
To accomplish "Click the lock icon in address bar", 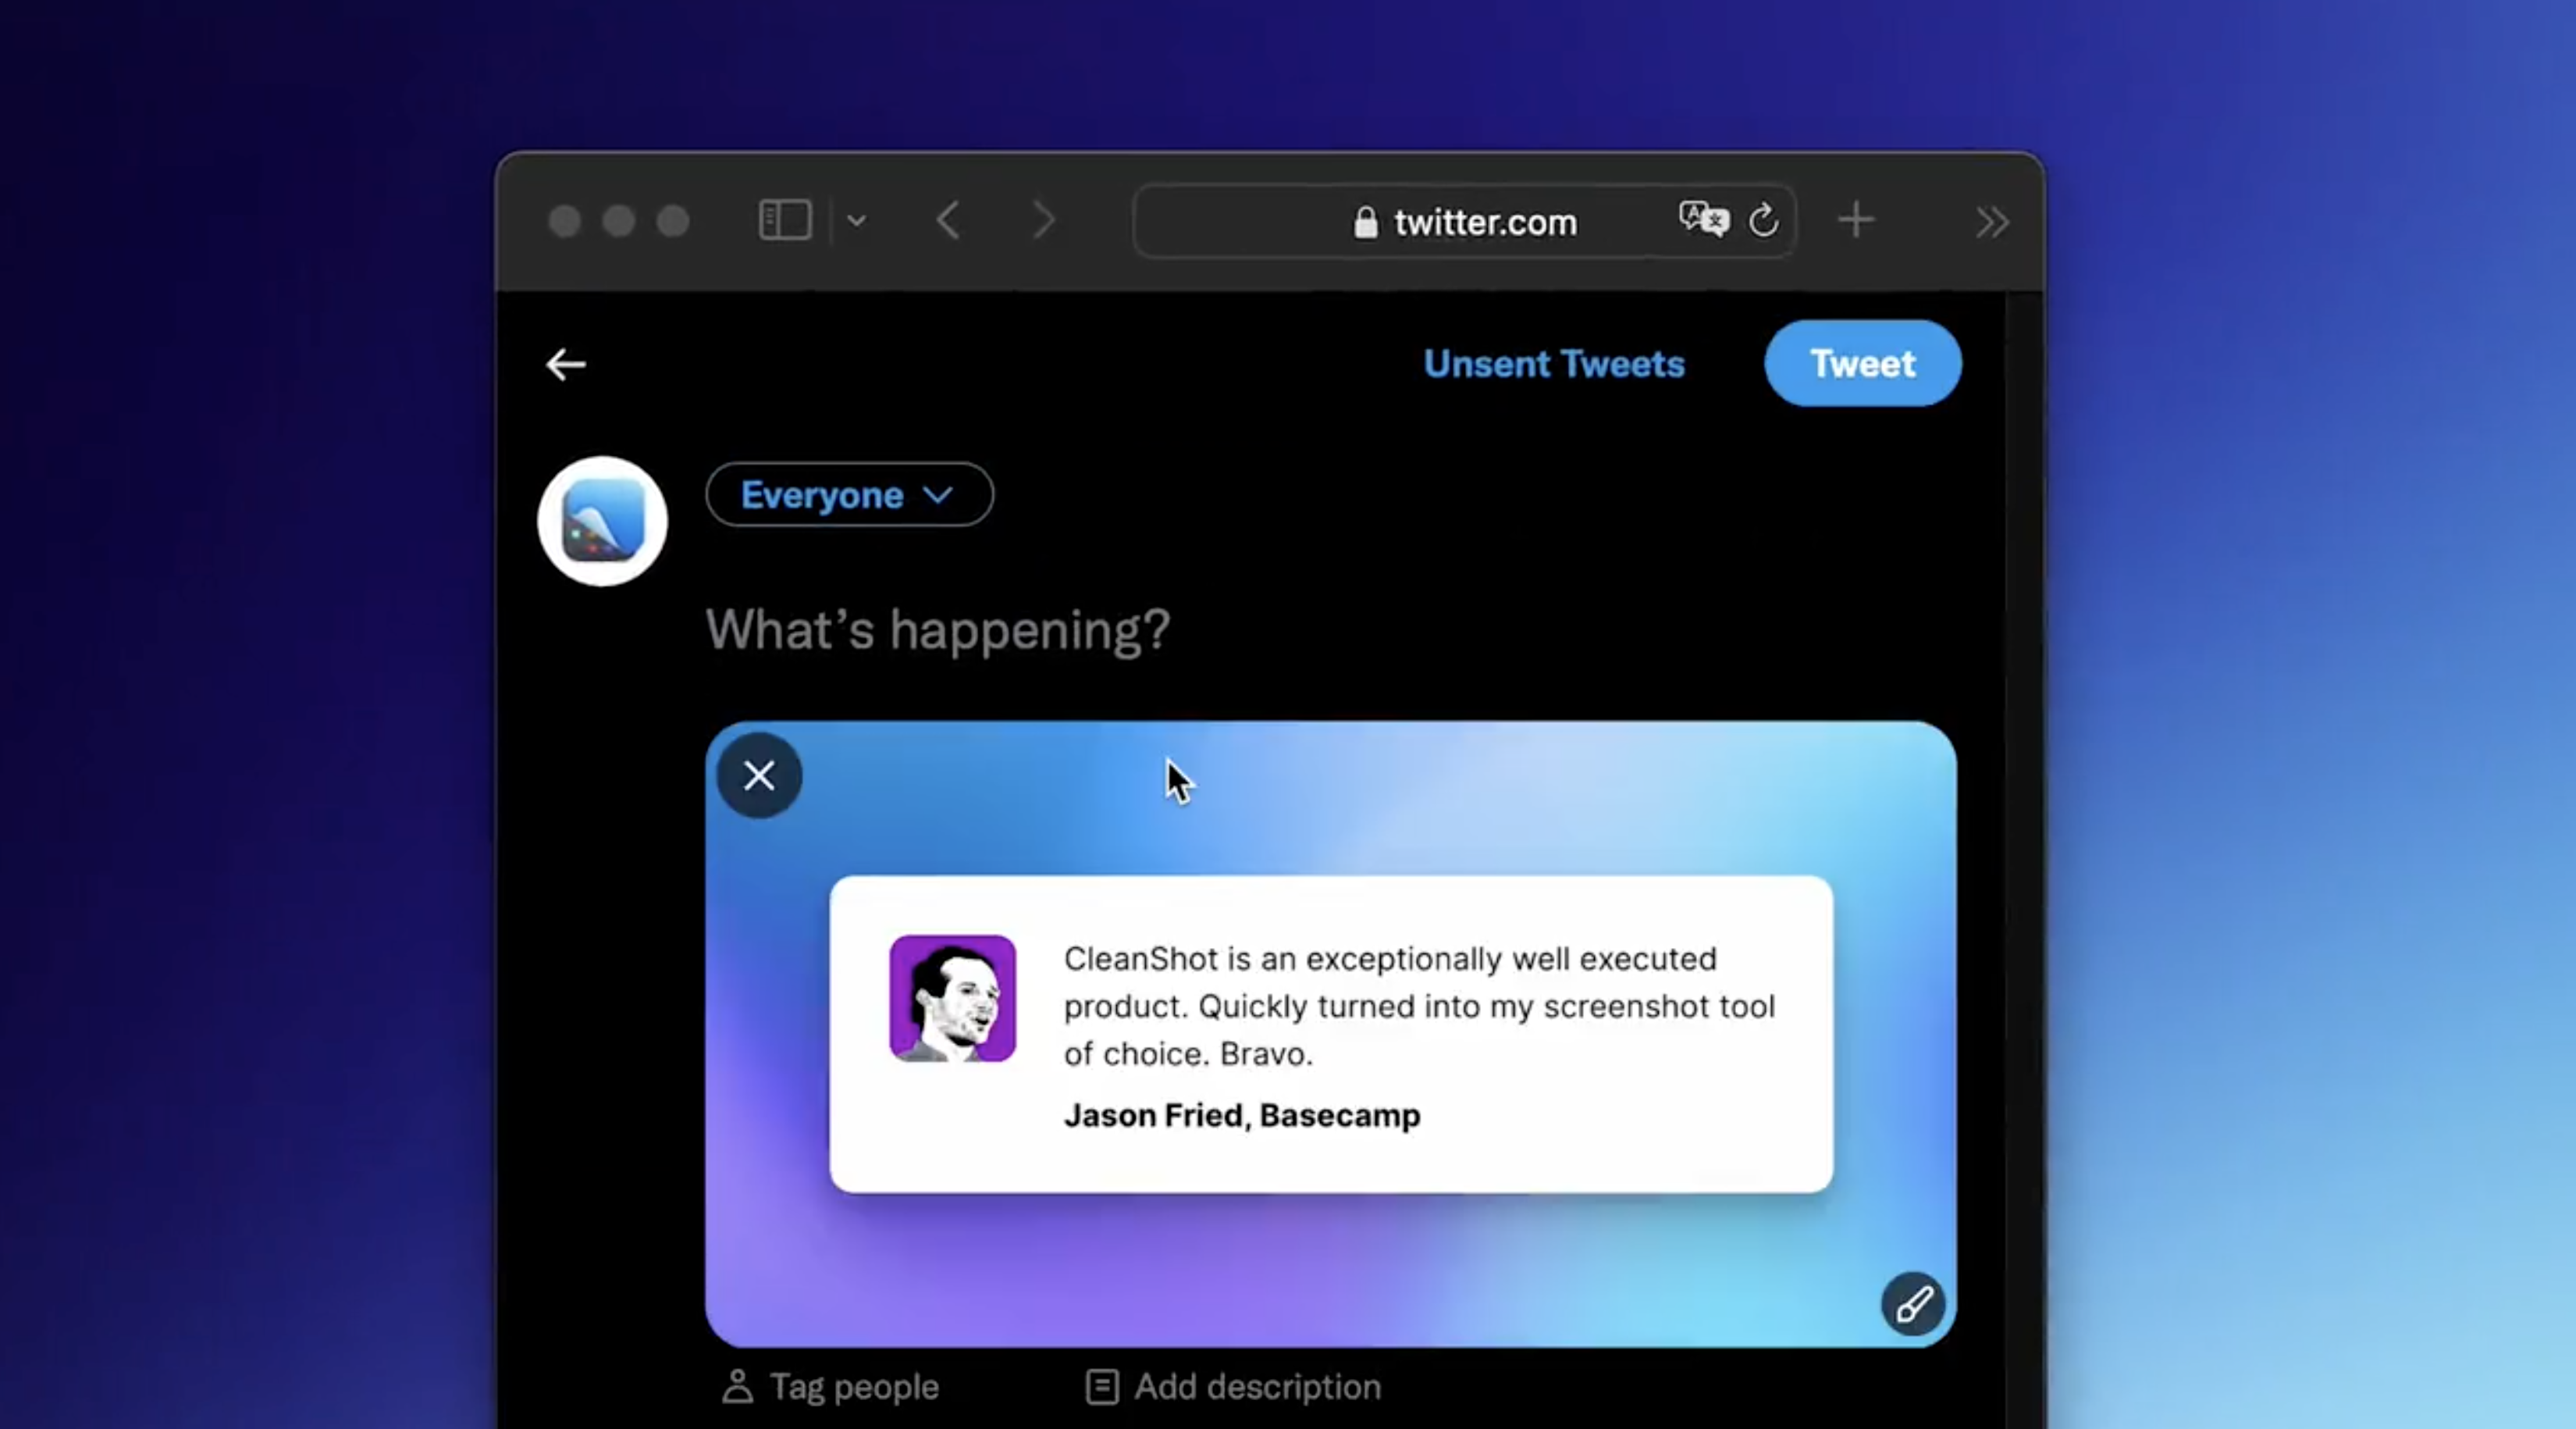I will pos(1365,222).
